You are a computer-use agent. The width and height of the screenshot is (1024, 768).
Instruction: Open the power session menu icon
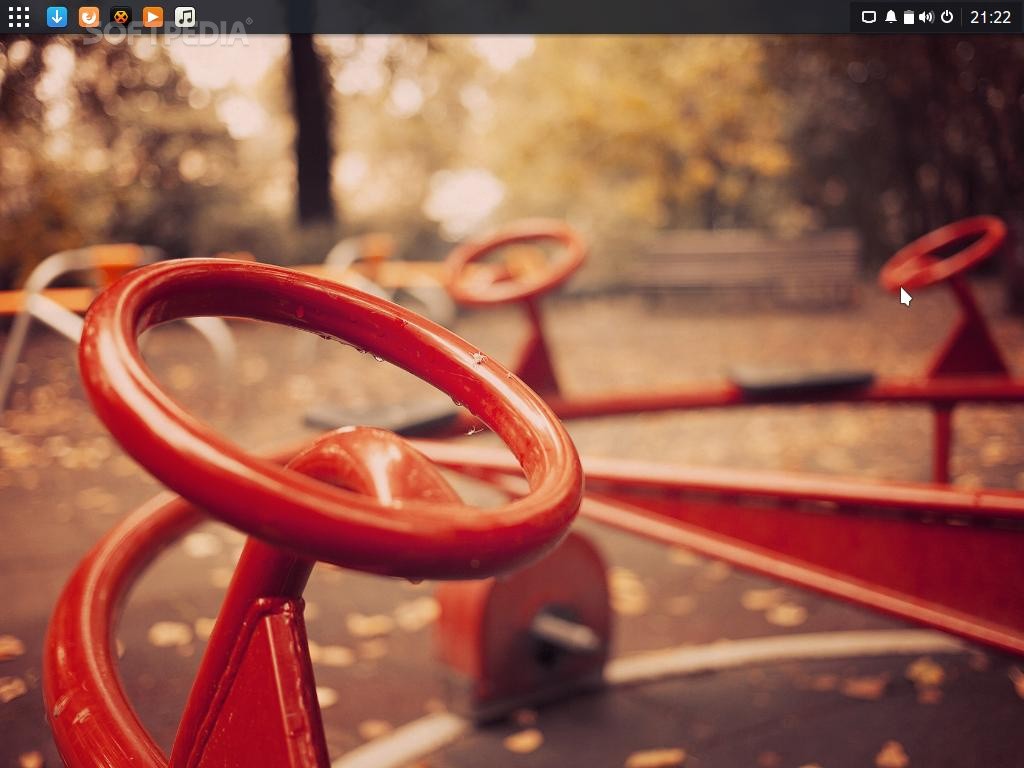click(947, 17)
